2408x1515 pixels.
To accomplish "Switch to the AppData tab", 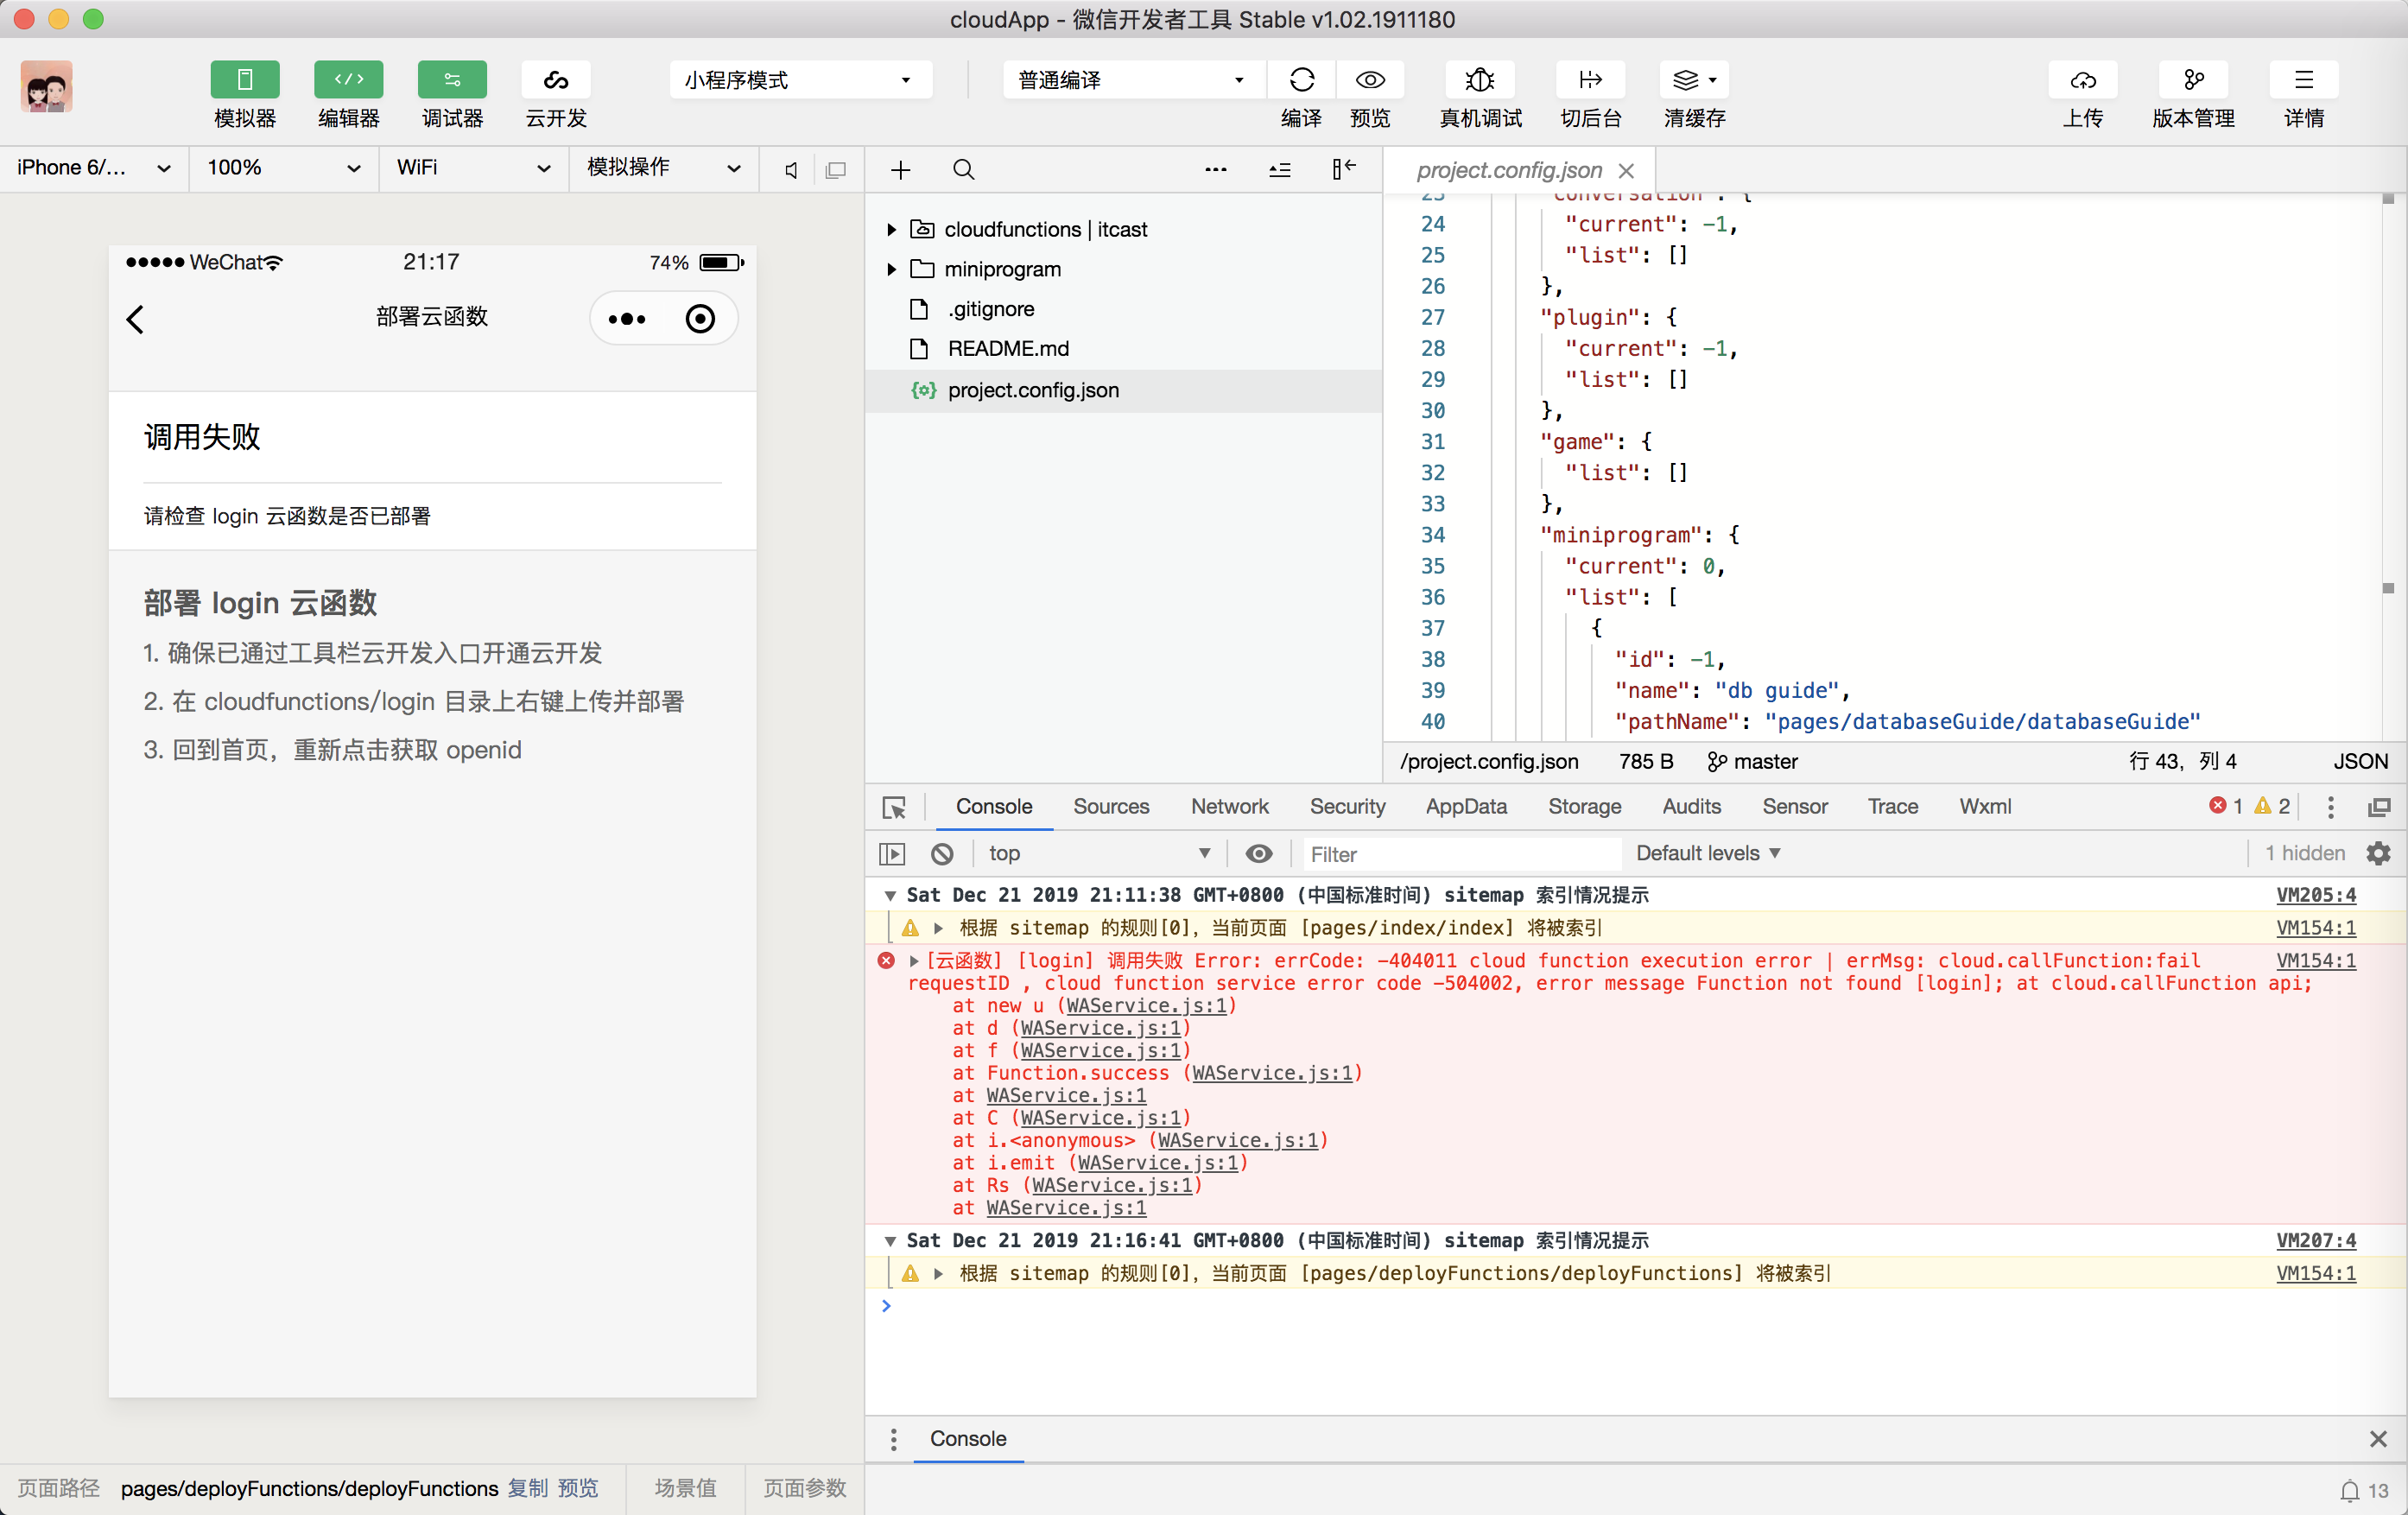I will [x=1465, y=807].
